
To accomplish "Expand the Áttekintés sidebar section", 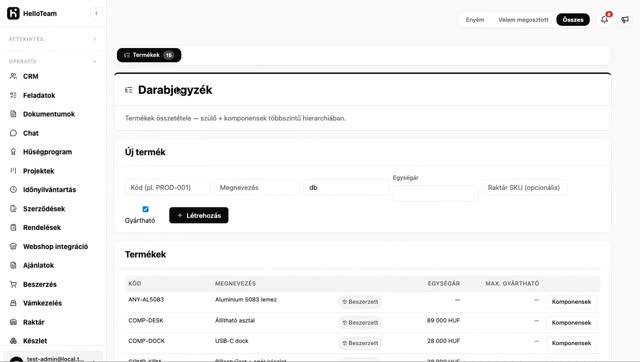I will coord(95,39).
